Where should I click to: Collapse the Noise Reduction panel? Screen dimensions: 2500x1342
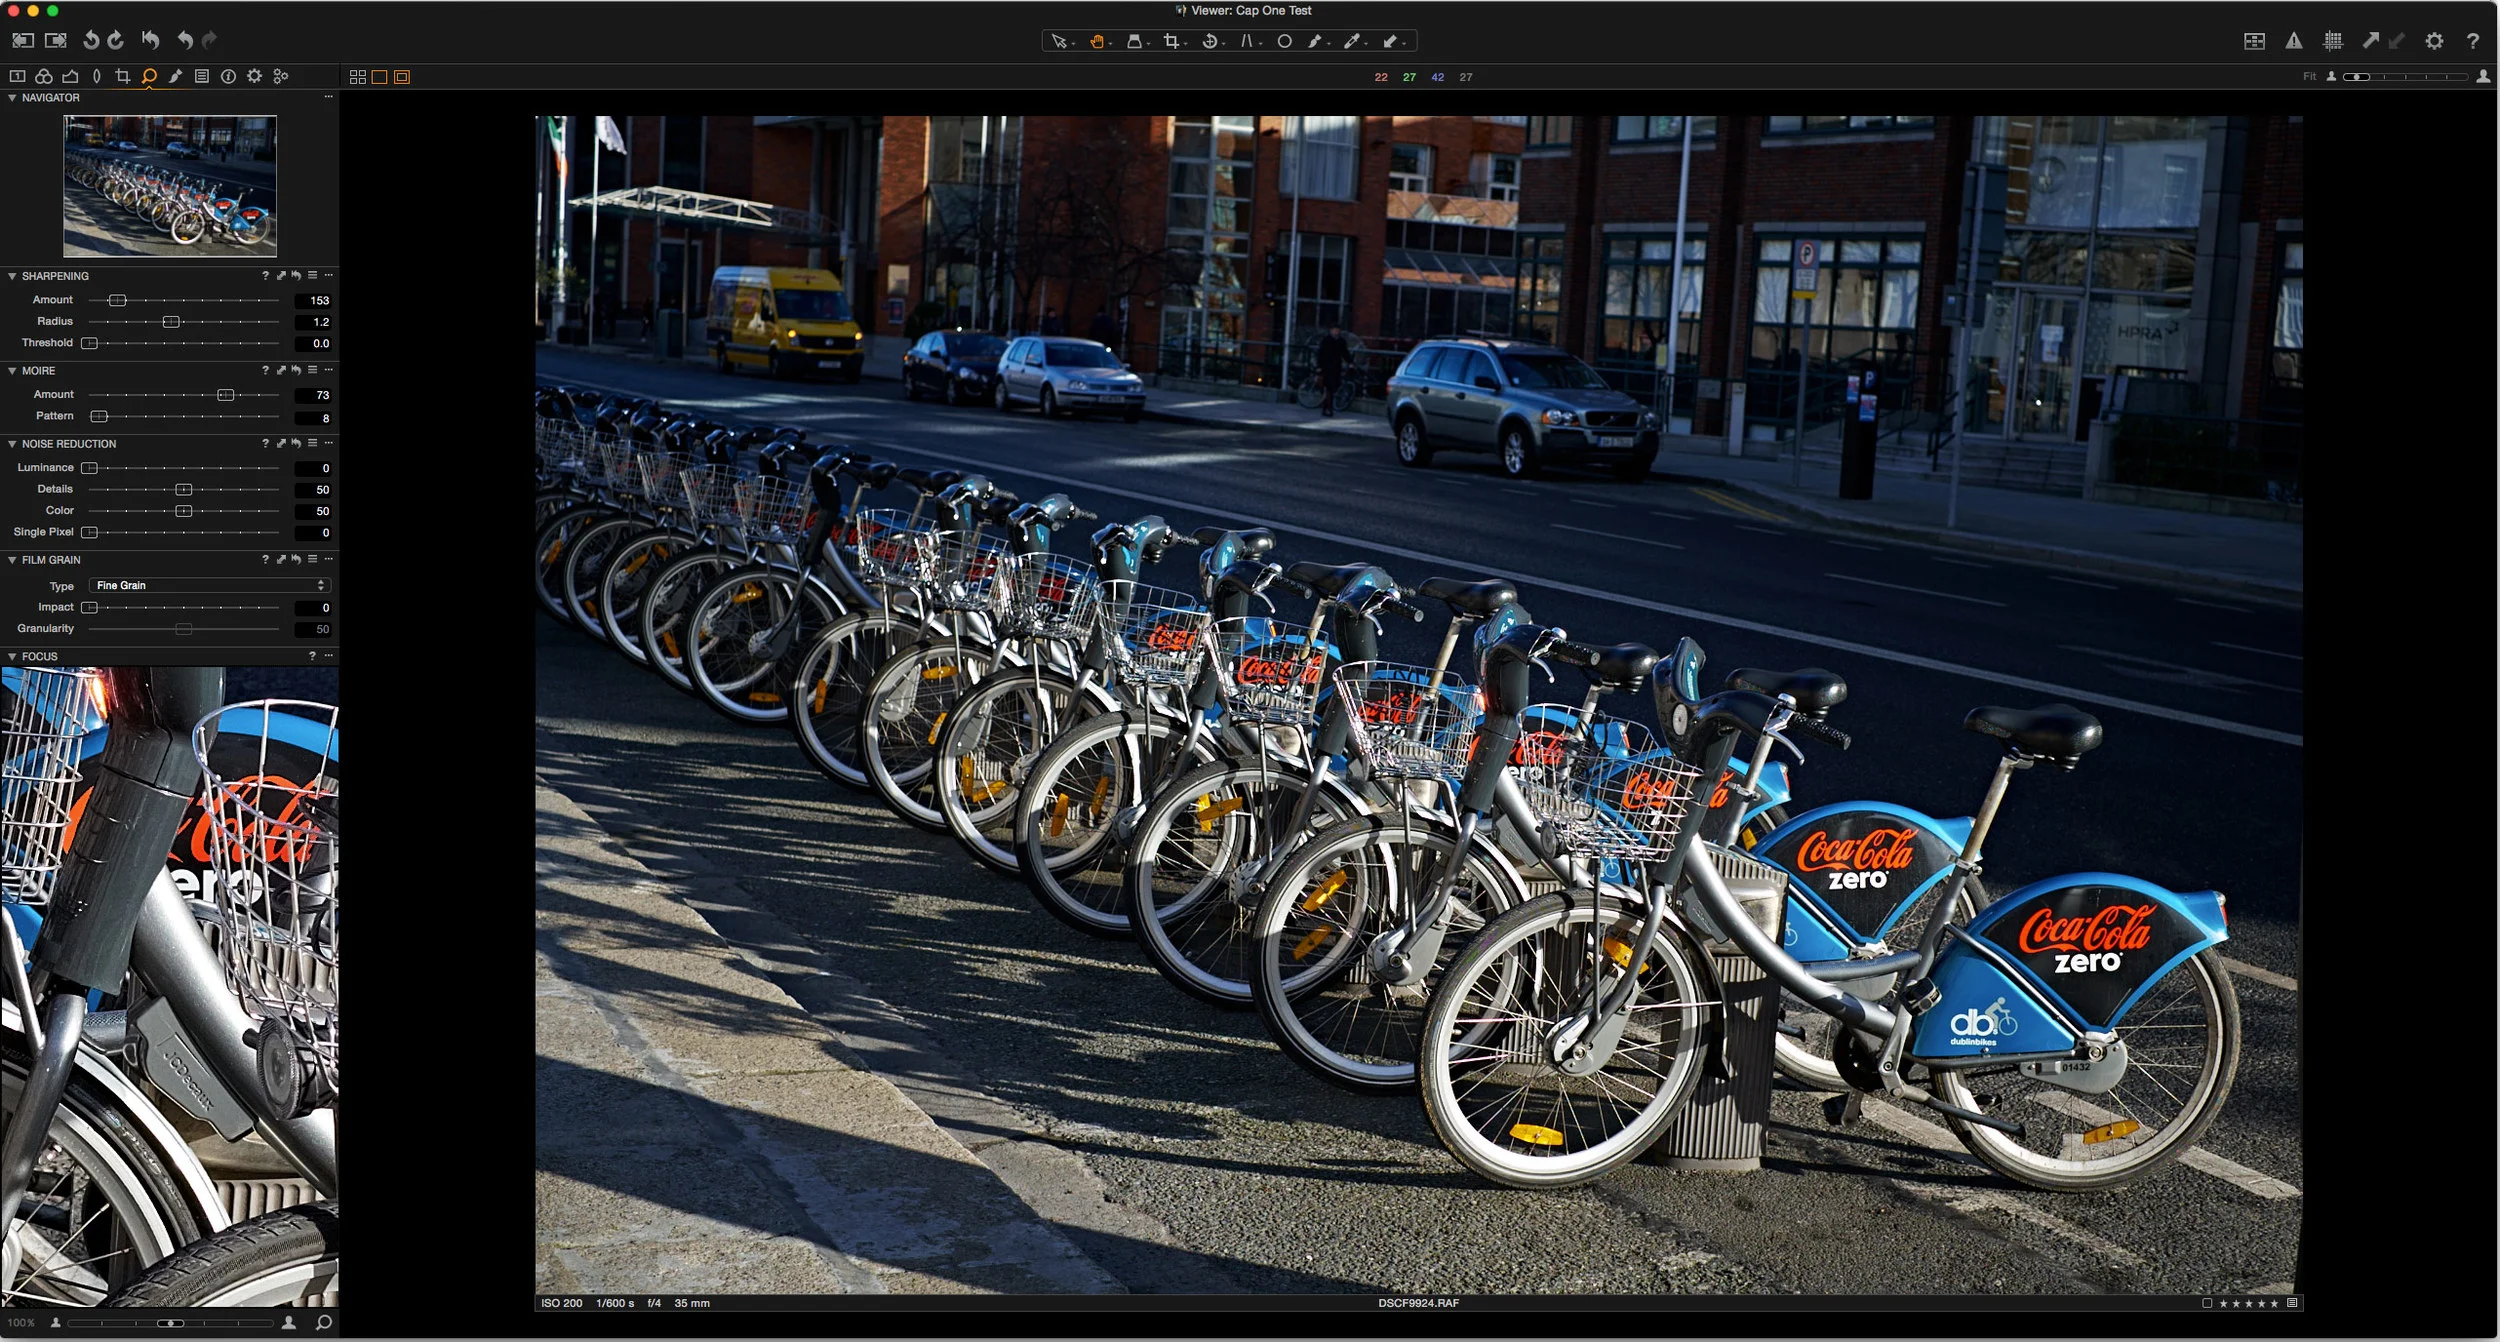(x=12, y=444)
